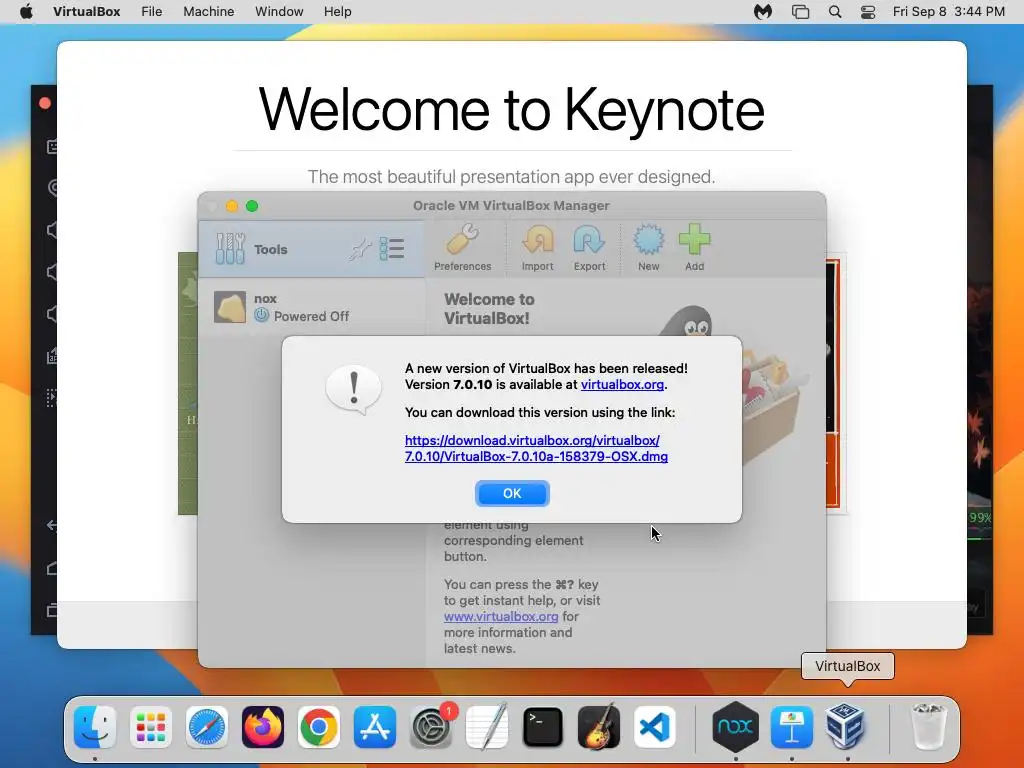The height and width of the screenshot is (768, 1024).
Task: Open Finder from the Dock
Action: [95, 727]
